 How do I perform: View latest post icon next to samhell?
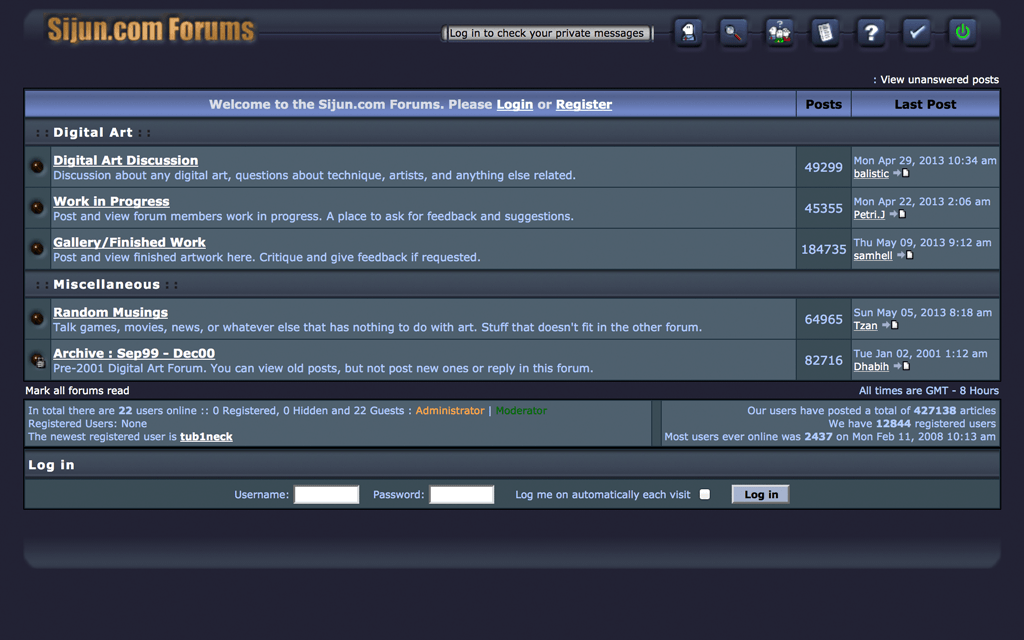[904, 256]
